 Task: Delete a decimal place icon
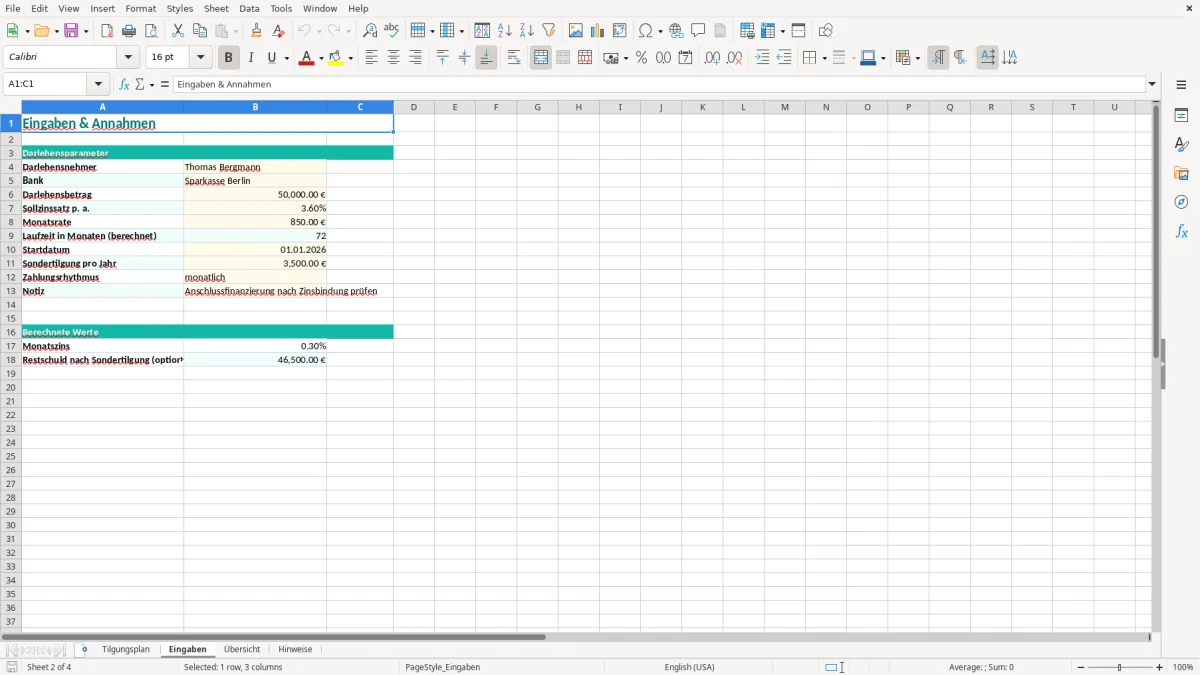pos(734,58)
